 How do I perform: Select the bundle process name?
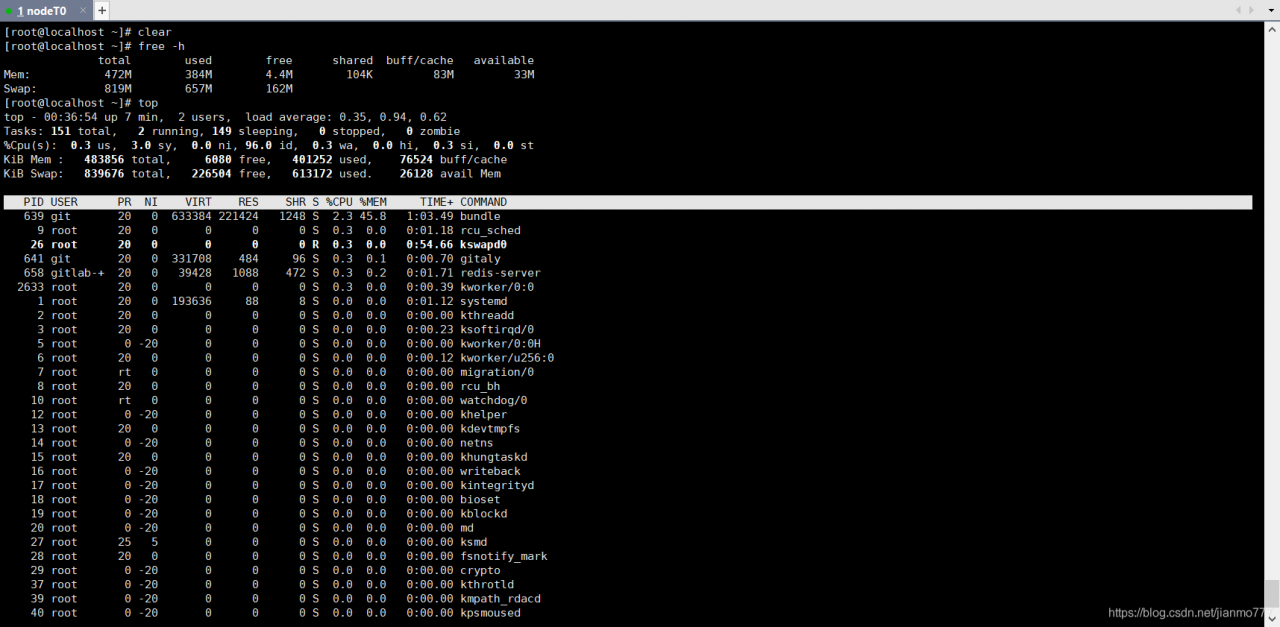click(x=480, y=216)
